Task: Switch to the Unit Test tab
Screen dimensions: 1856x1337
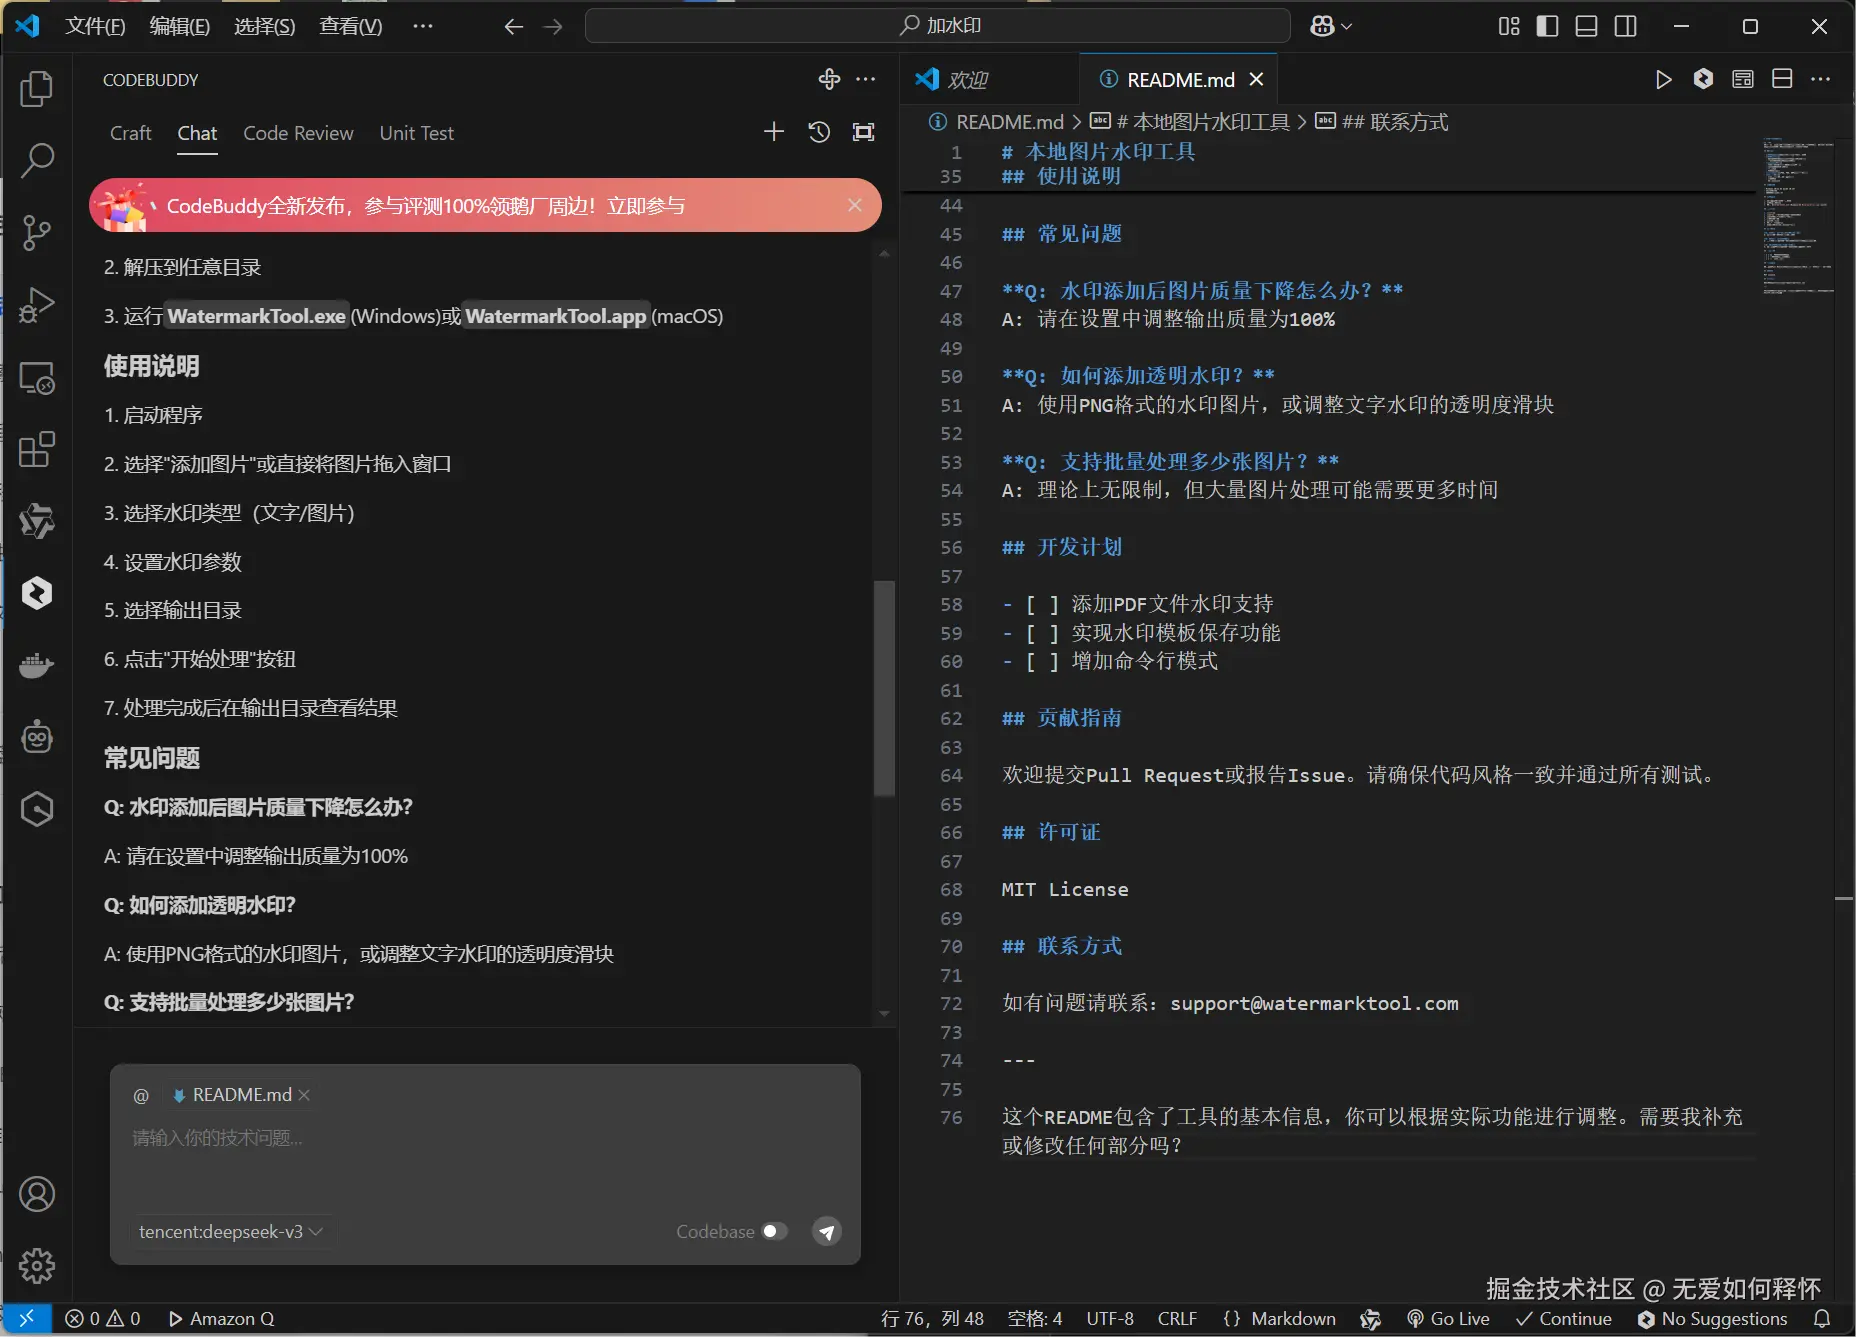Action: pos(416,133)
